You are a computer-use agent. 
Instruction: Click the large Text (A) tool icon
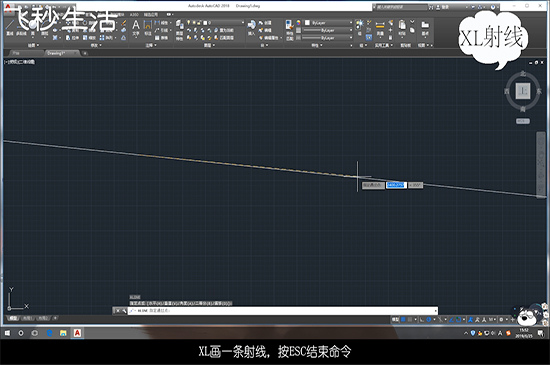pyautogui.click(x=136, y=28)
